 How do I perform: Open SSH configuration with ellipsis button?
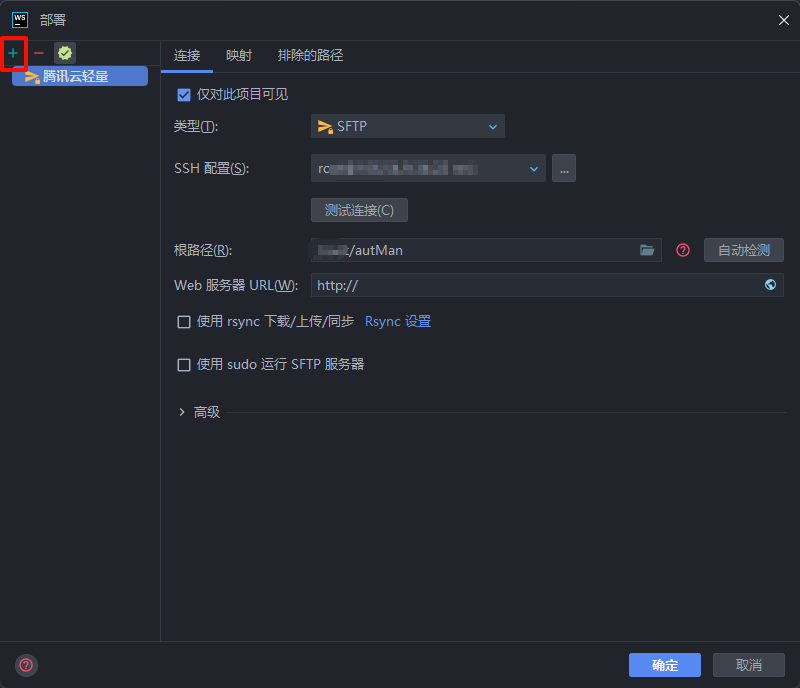point(564,169)
